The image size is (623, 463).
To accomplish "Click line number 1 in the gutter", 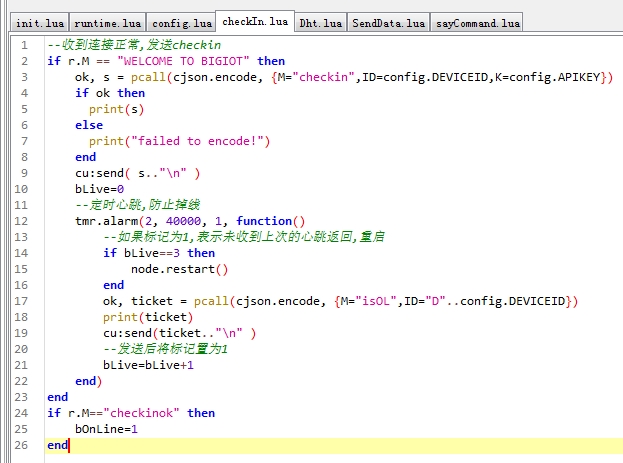I will pos(24,45).
